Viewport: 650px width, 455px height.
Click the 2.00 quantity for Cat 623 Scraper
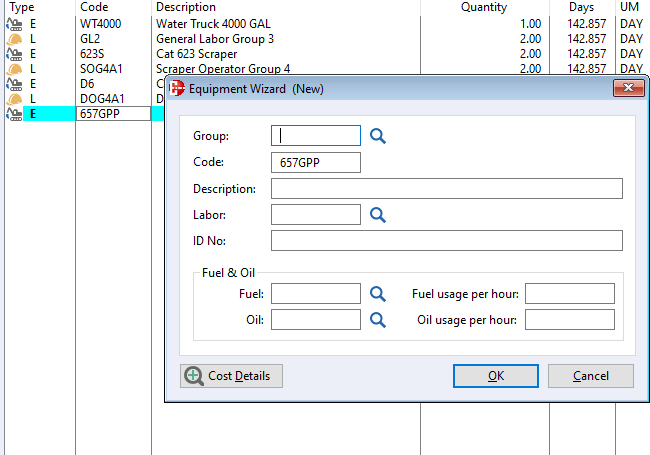click(x=531, y=54)
